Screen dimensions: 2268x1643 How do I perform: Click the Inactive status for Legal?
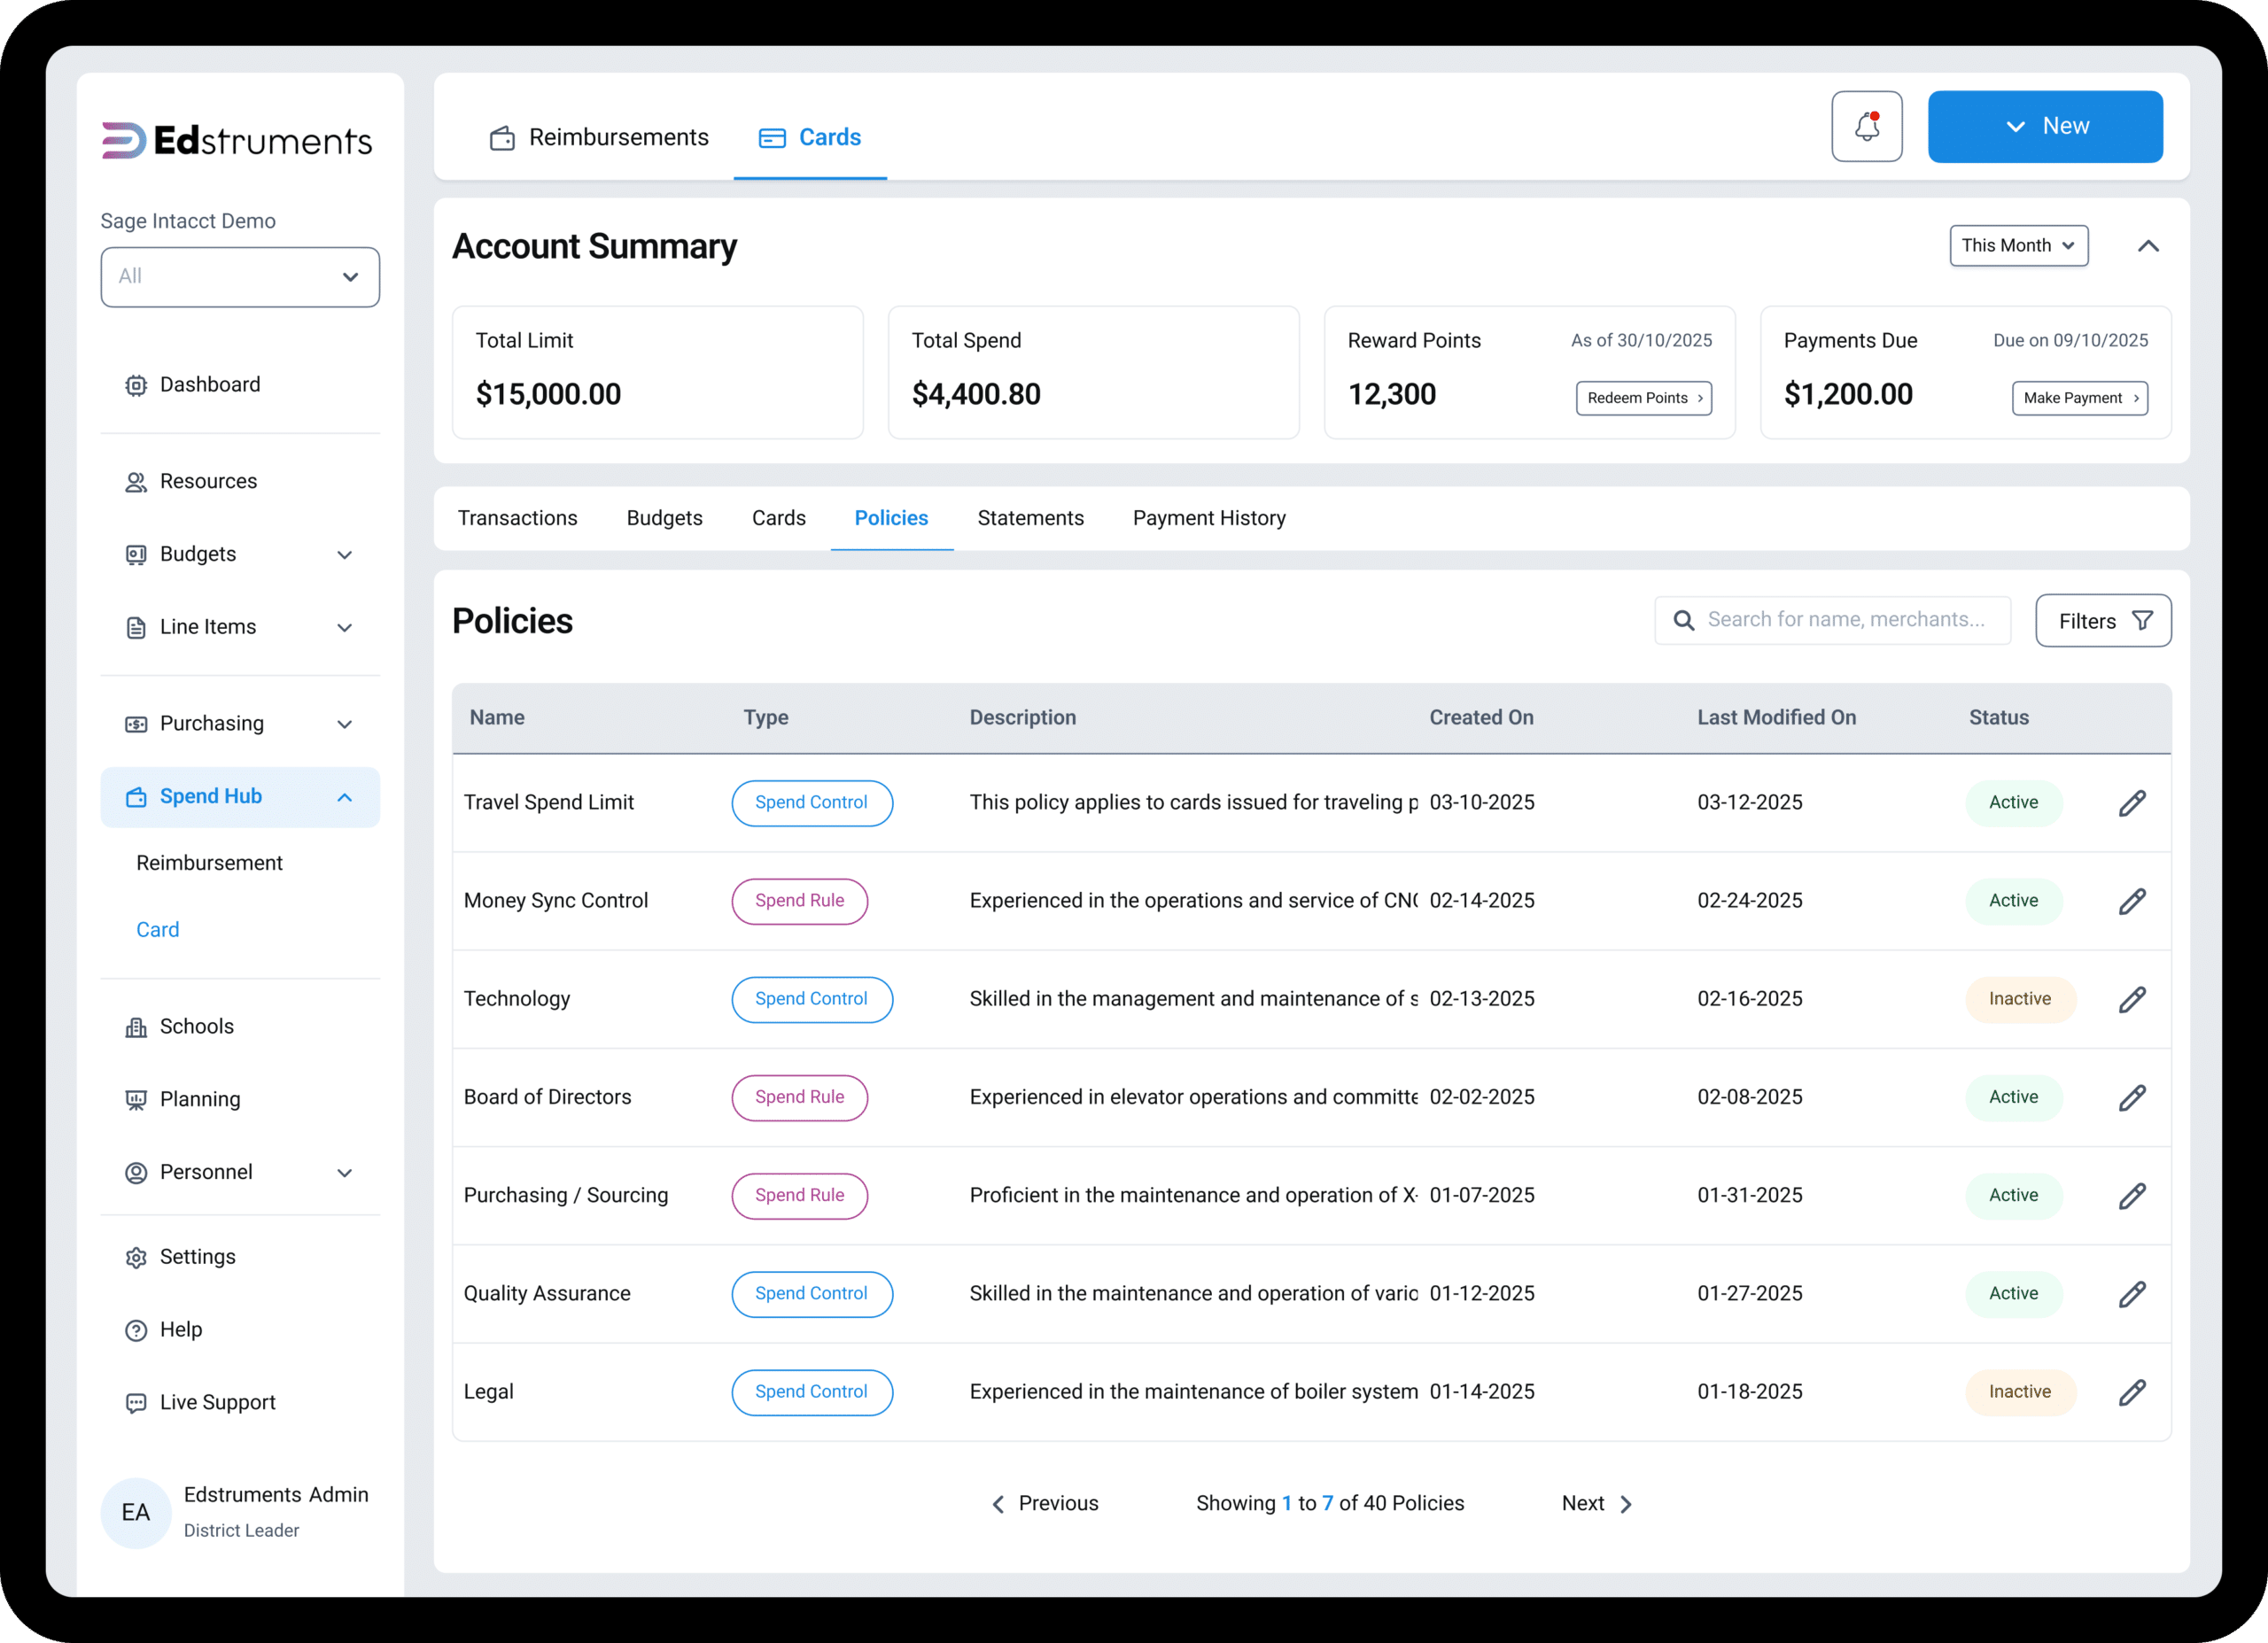tap(2019, 1392)
